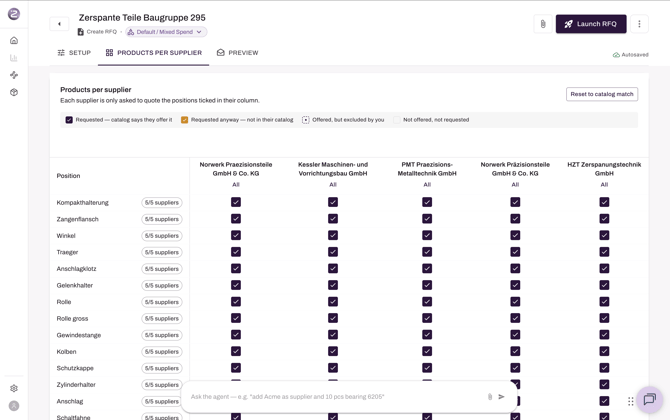Click the app logo at top left
The width and height of the screenshot is (670, 420).
14,14
